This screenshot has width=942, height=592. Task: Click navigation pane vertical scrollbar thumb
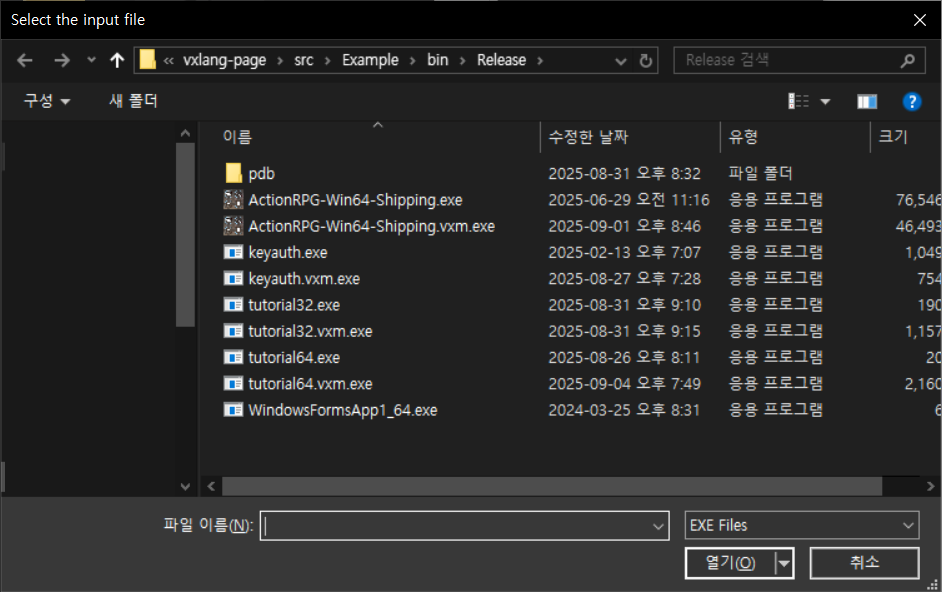coord(185,234)
